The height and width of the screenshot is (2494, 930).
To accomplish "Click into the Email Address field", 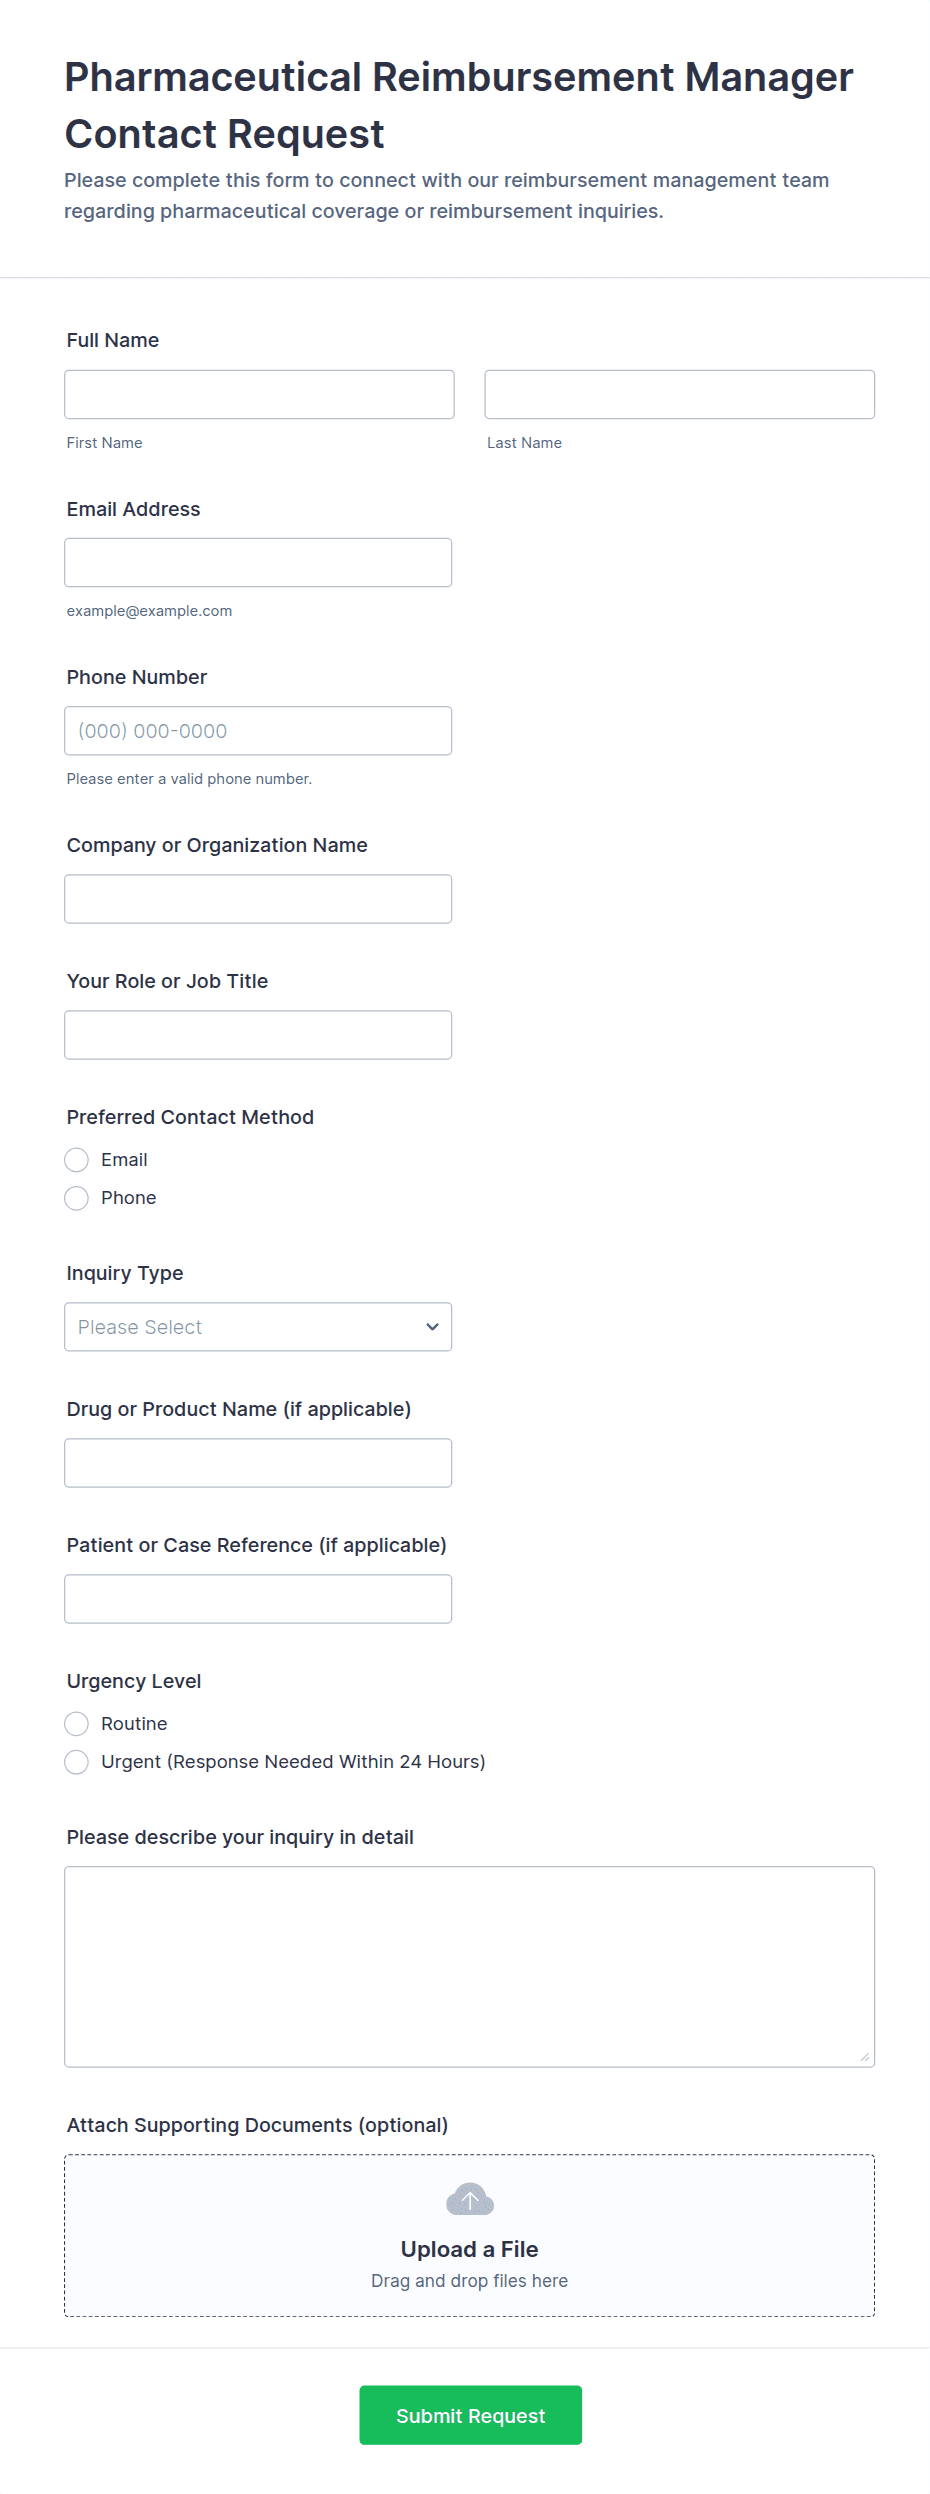I will [x=258, y=563].
